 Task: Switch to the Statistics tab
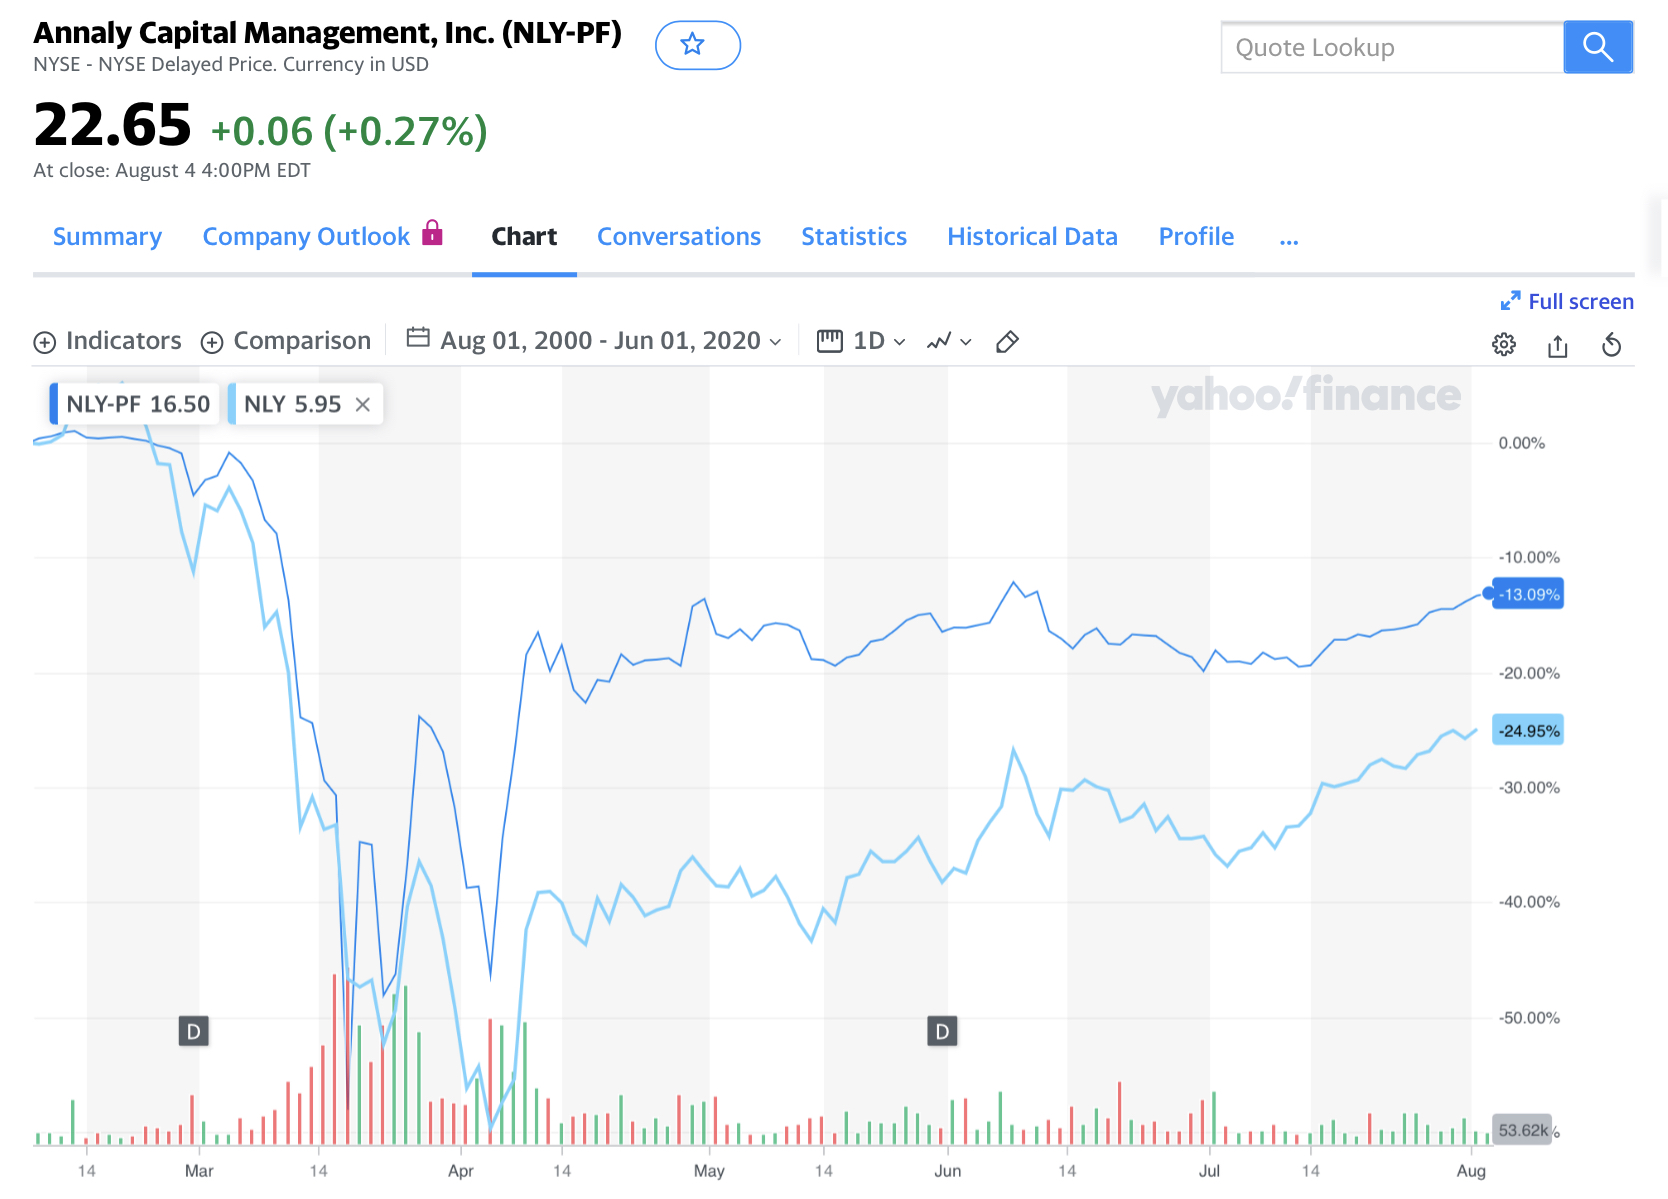[x=853, y=237]
